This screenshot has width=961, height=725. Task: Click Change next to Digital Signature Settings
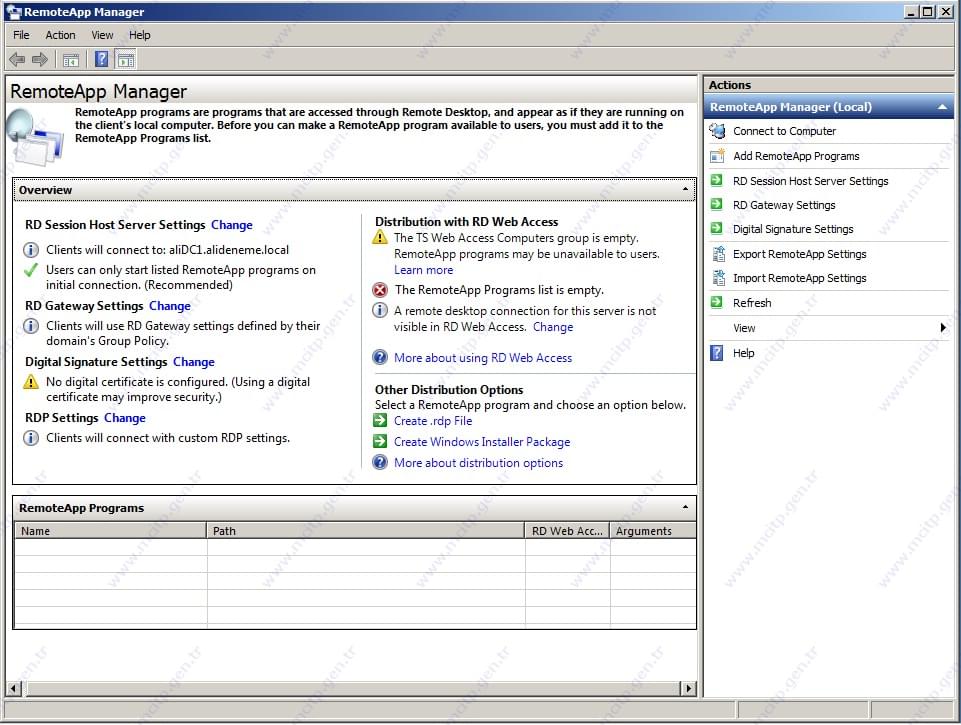click(194, 362)
